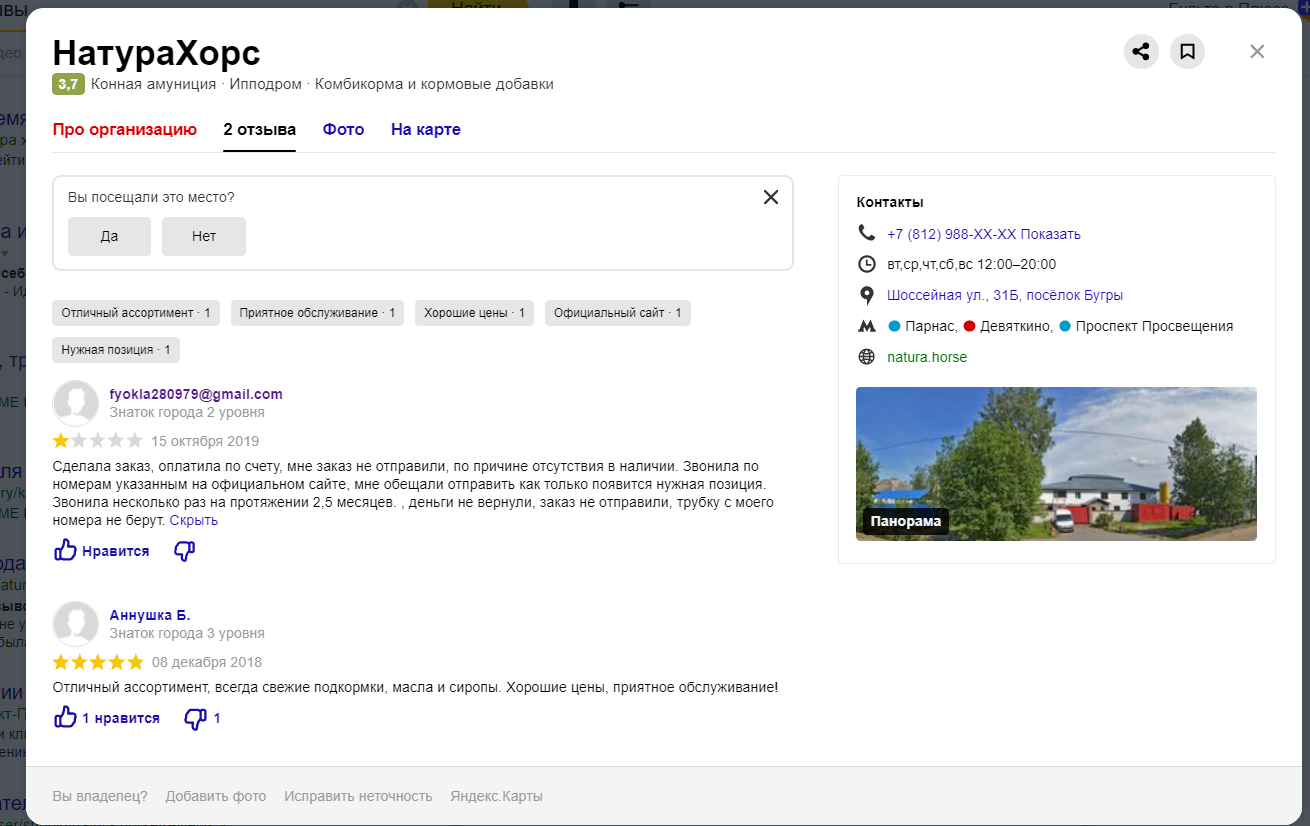The width and height of the screenshot is (1310, 826).
Task: Answer 'Да' to visited place question
Action: tap(109, 236)
